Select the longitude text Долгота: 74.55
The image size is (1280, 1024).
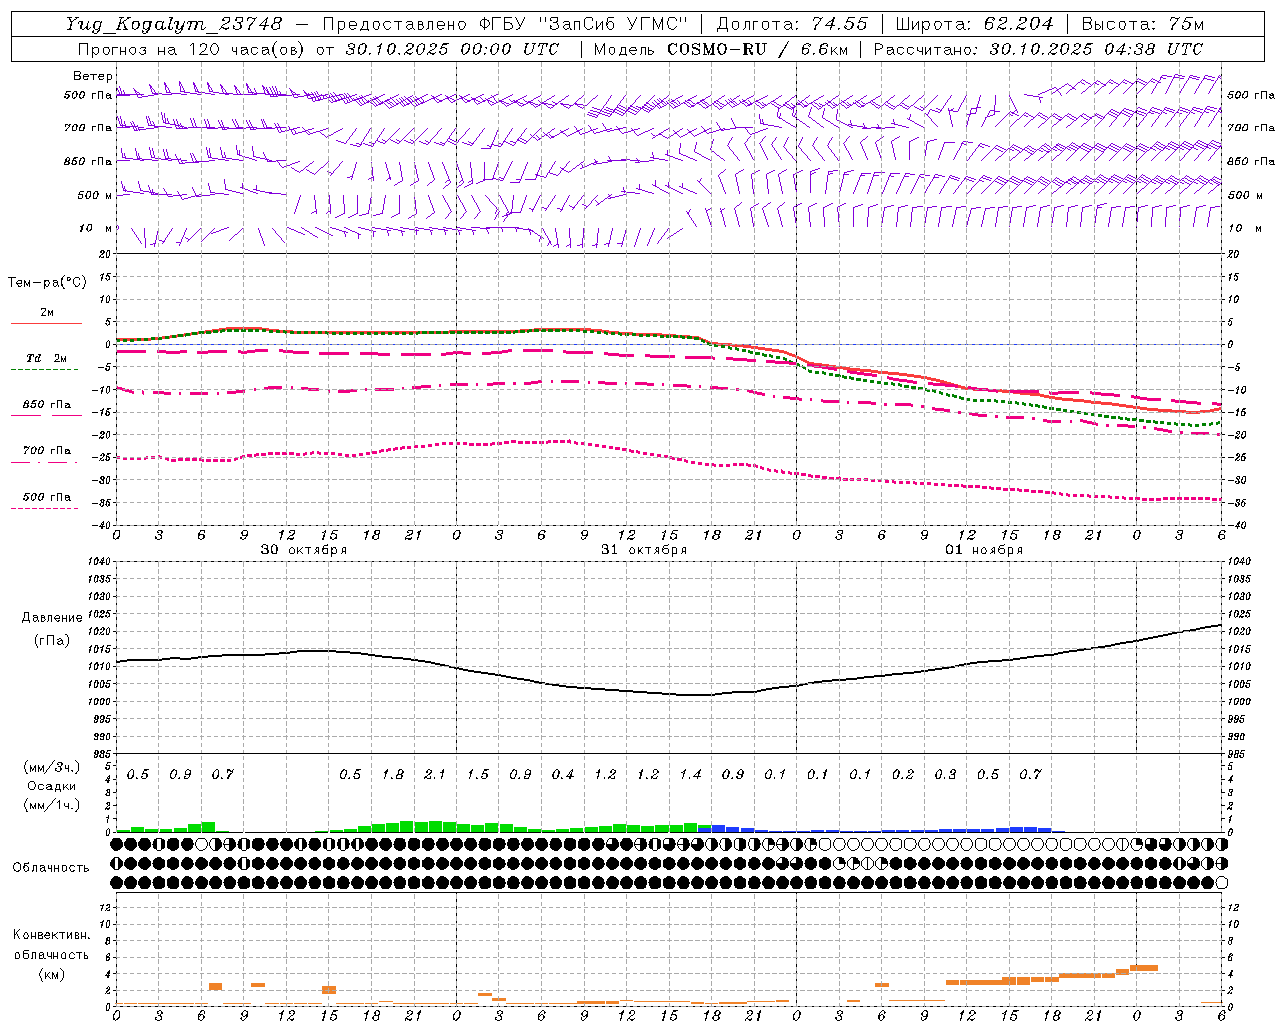(x=792, y=23)
